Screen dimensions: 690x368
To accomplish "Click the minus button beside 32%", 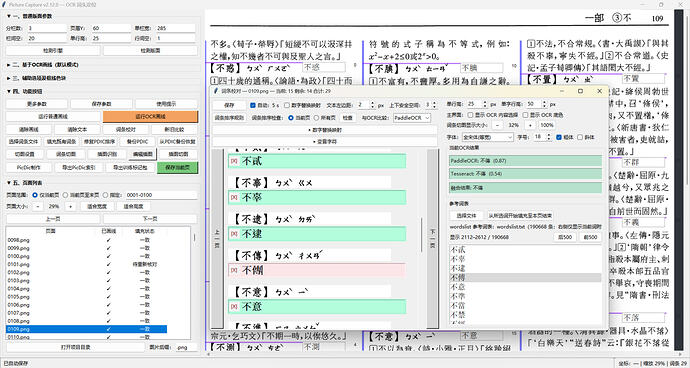I will tap(497, 125).
